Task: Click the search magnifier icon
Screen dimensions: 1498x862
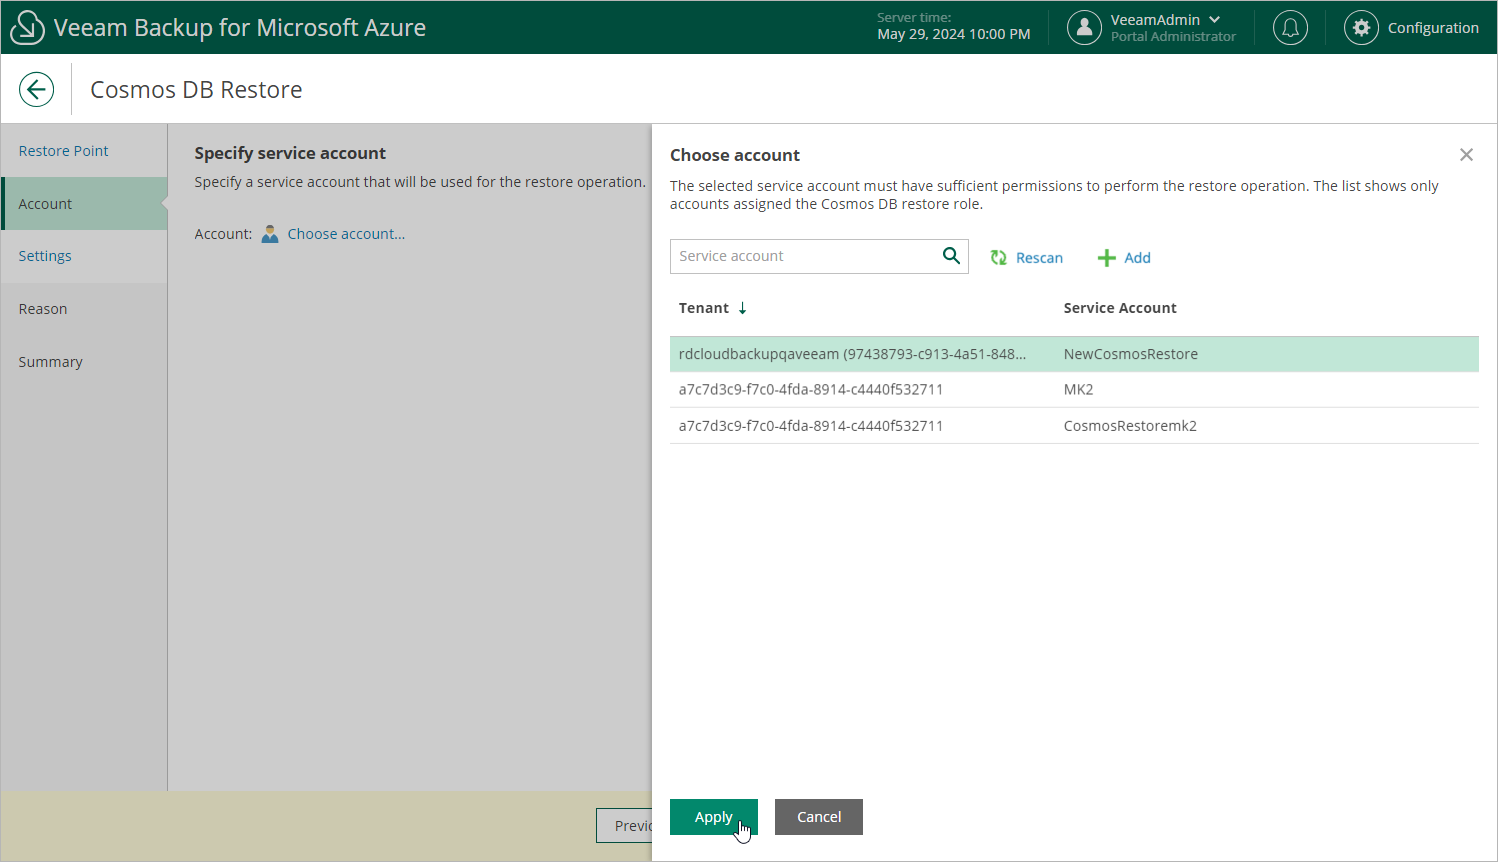Action: 951,256
